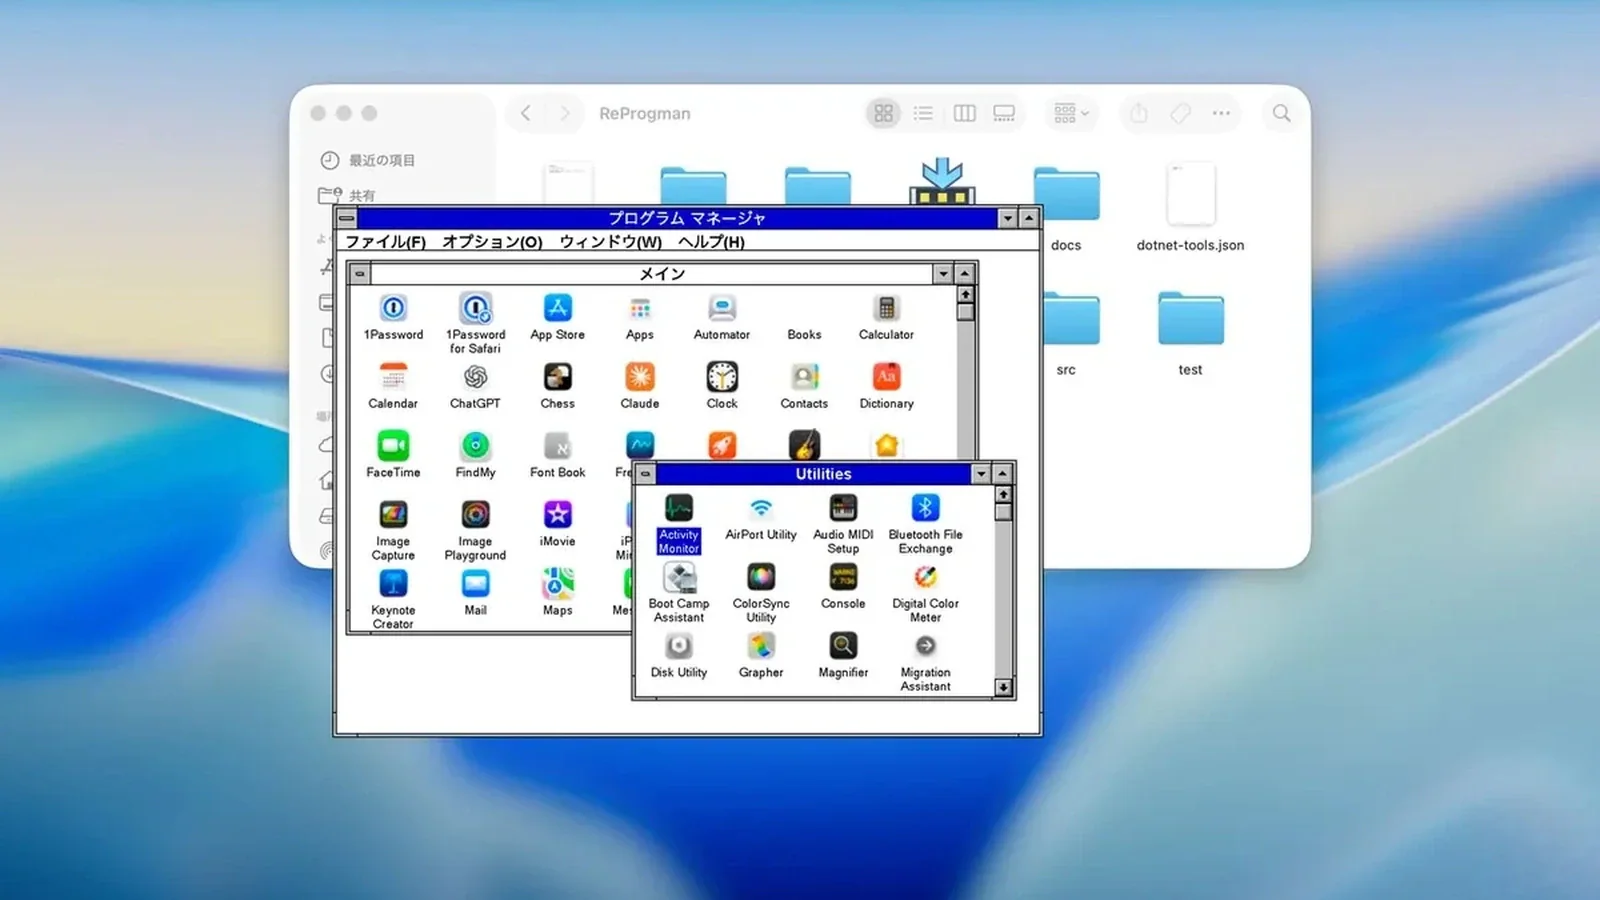Launch the Console icon
Image resolution: width=1600 pixels, height=900 pixels.
coord(843,577)
